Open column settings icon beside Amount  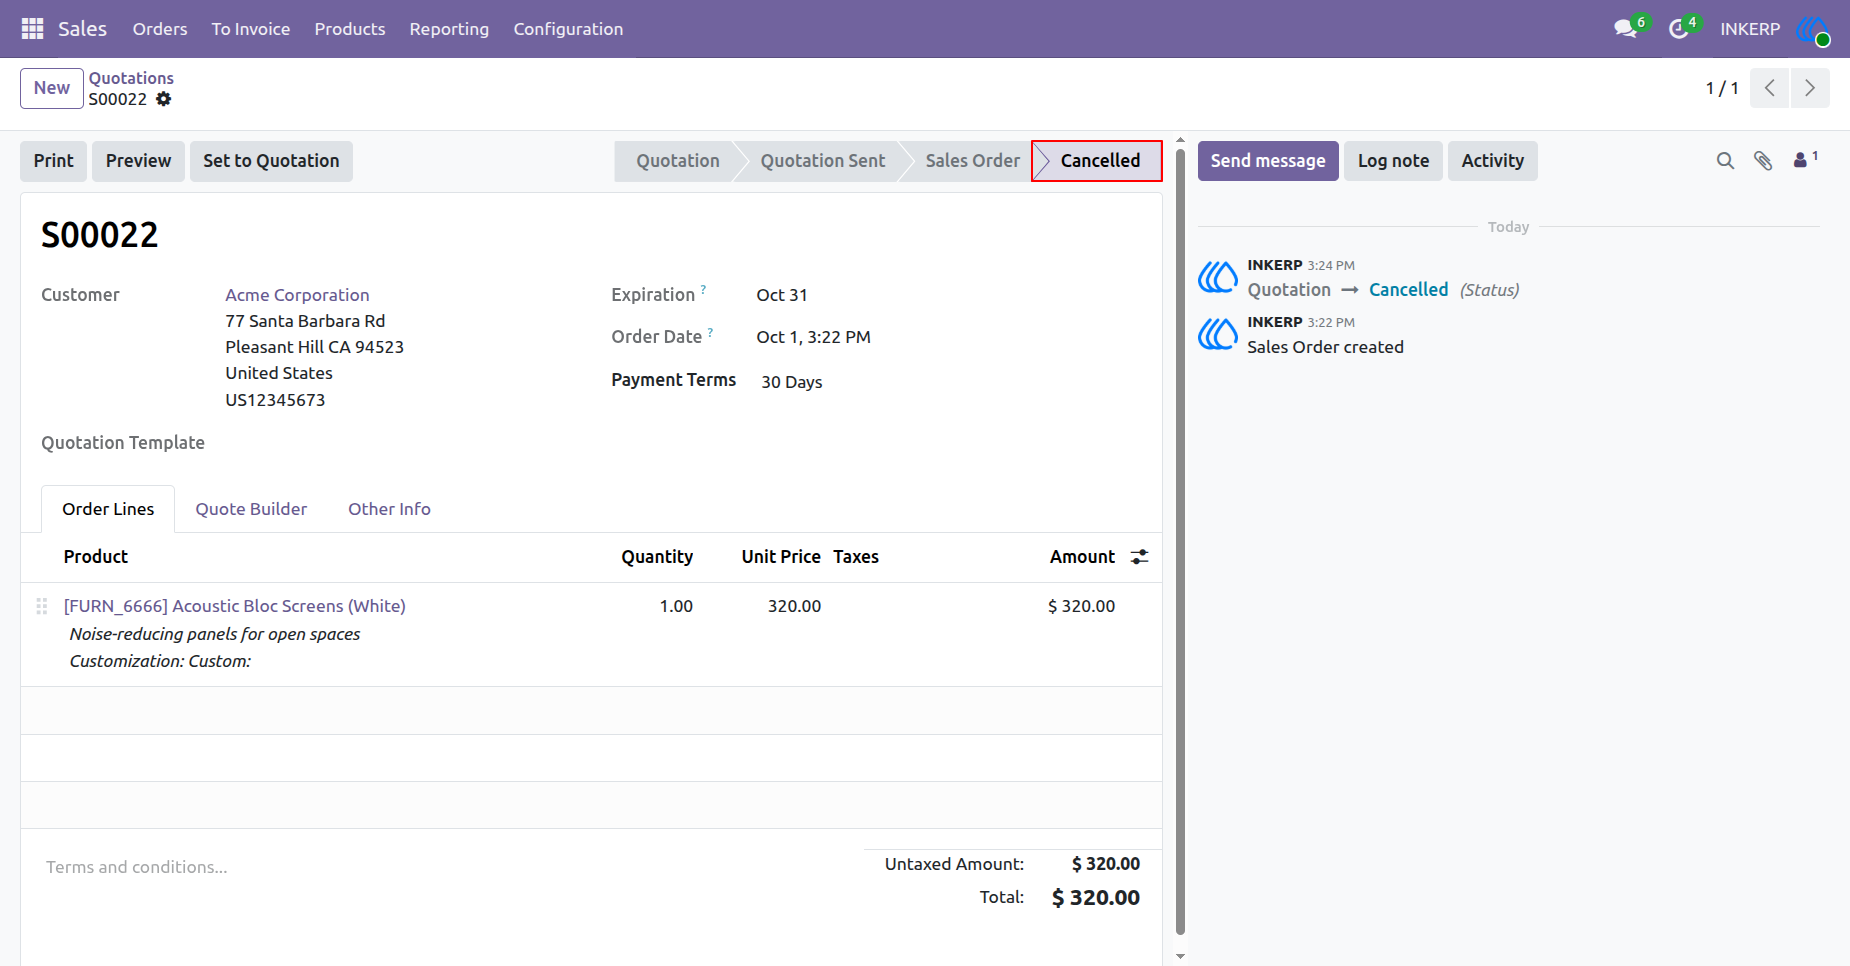[x=1139, y=557]
